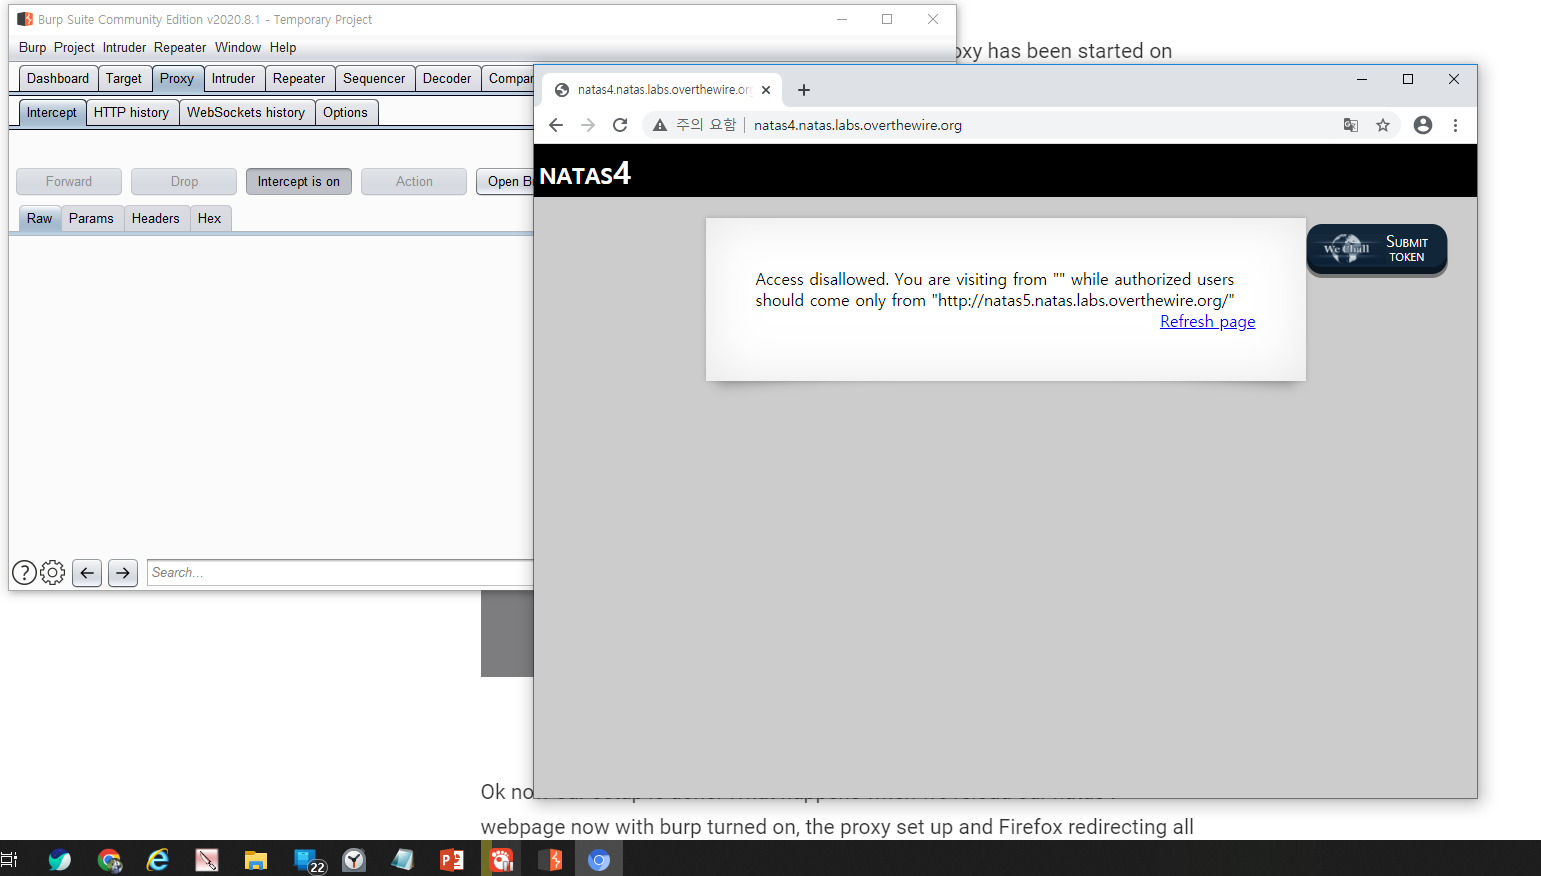Image resolution: width=1541 pixels, height=876 pixels.
Task: Open Chrome from the Windows taskbar
Action: point(109,860)
